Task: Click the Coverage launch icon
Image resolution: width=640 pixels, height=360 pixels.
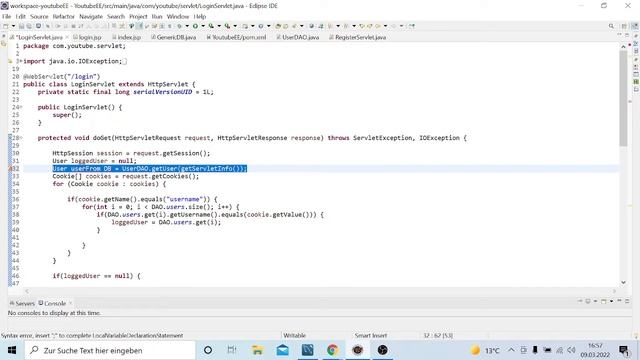Action: [x=211, y=26]
